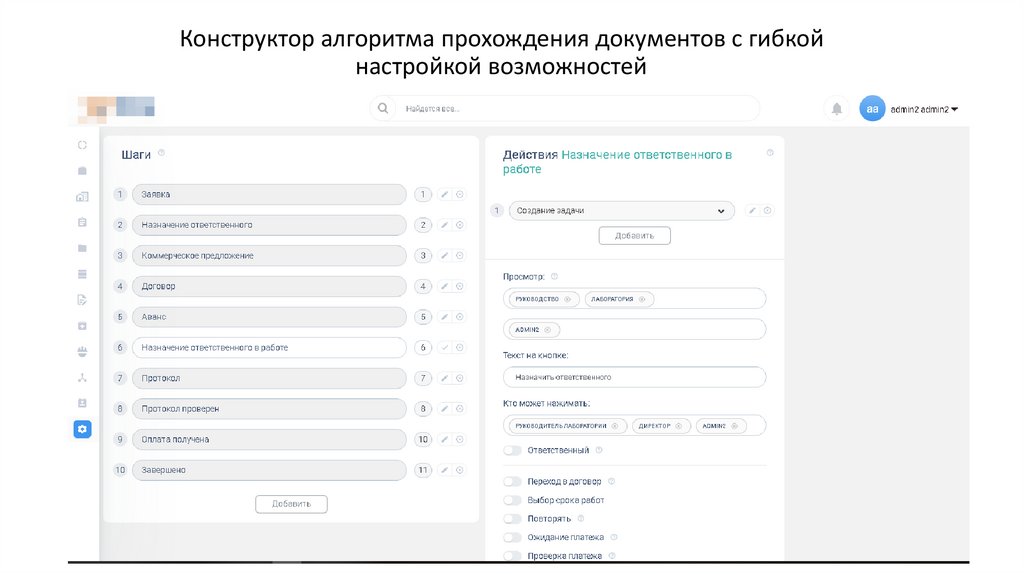
Task: Edit the 'Создание задачи' action with pencil
Action: point(753,211)
